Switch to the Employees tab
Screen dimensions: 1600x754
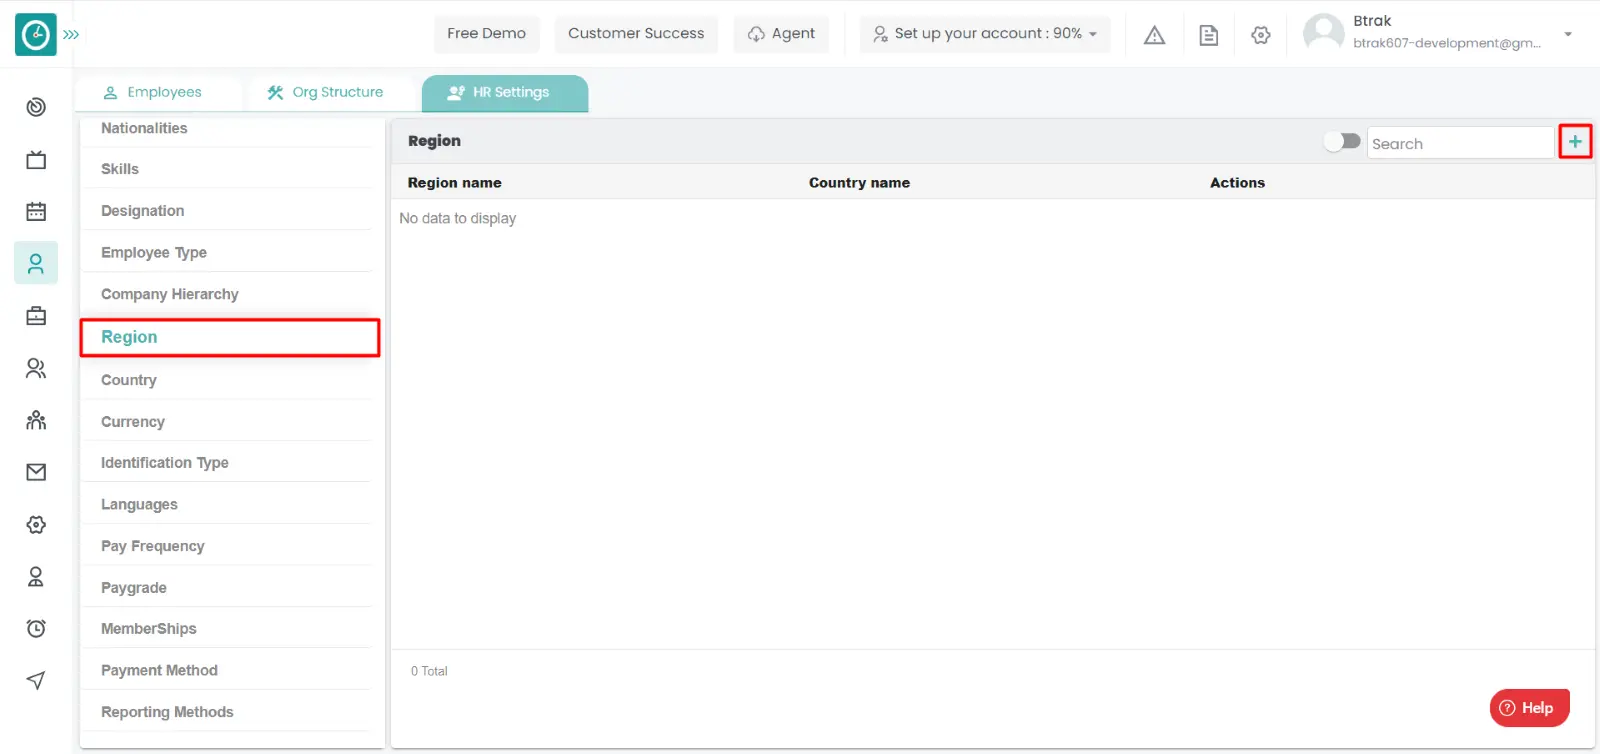(153, 92)
